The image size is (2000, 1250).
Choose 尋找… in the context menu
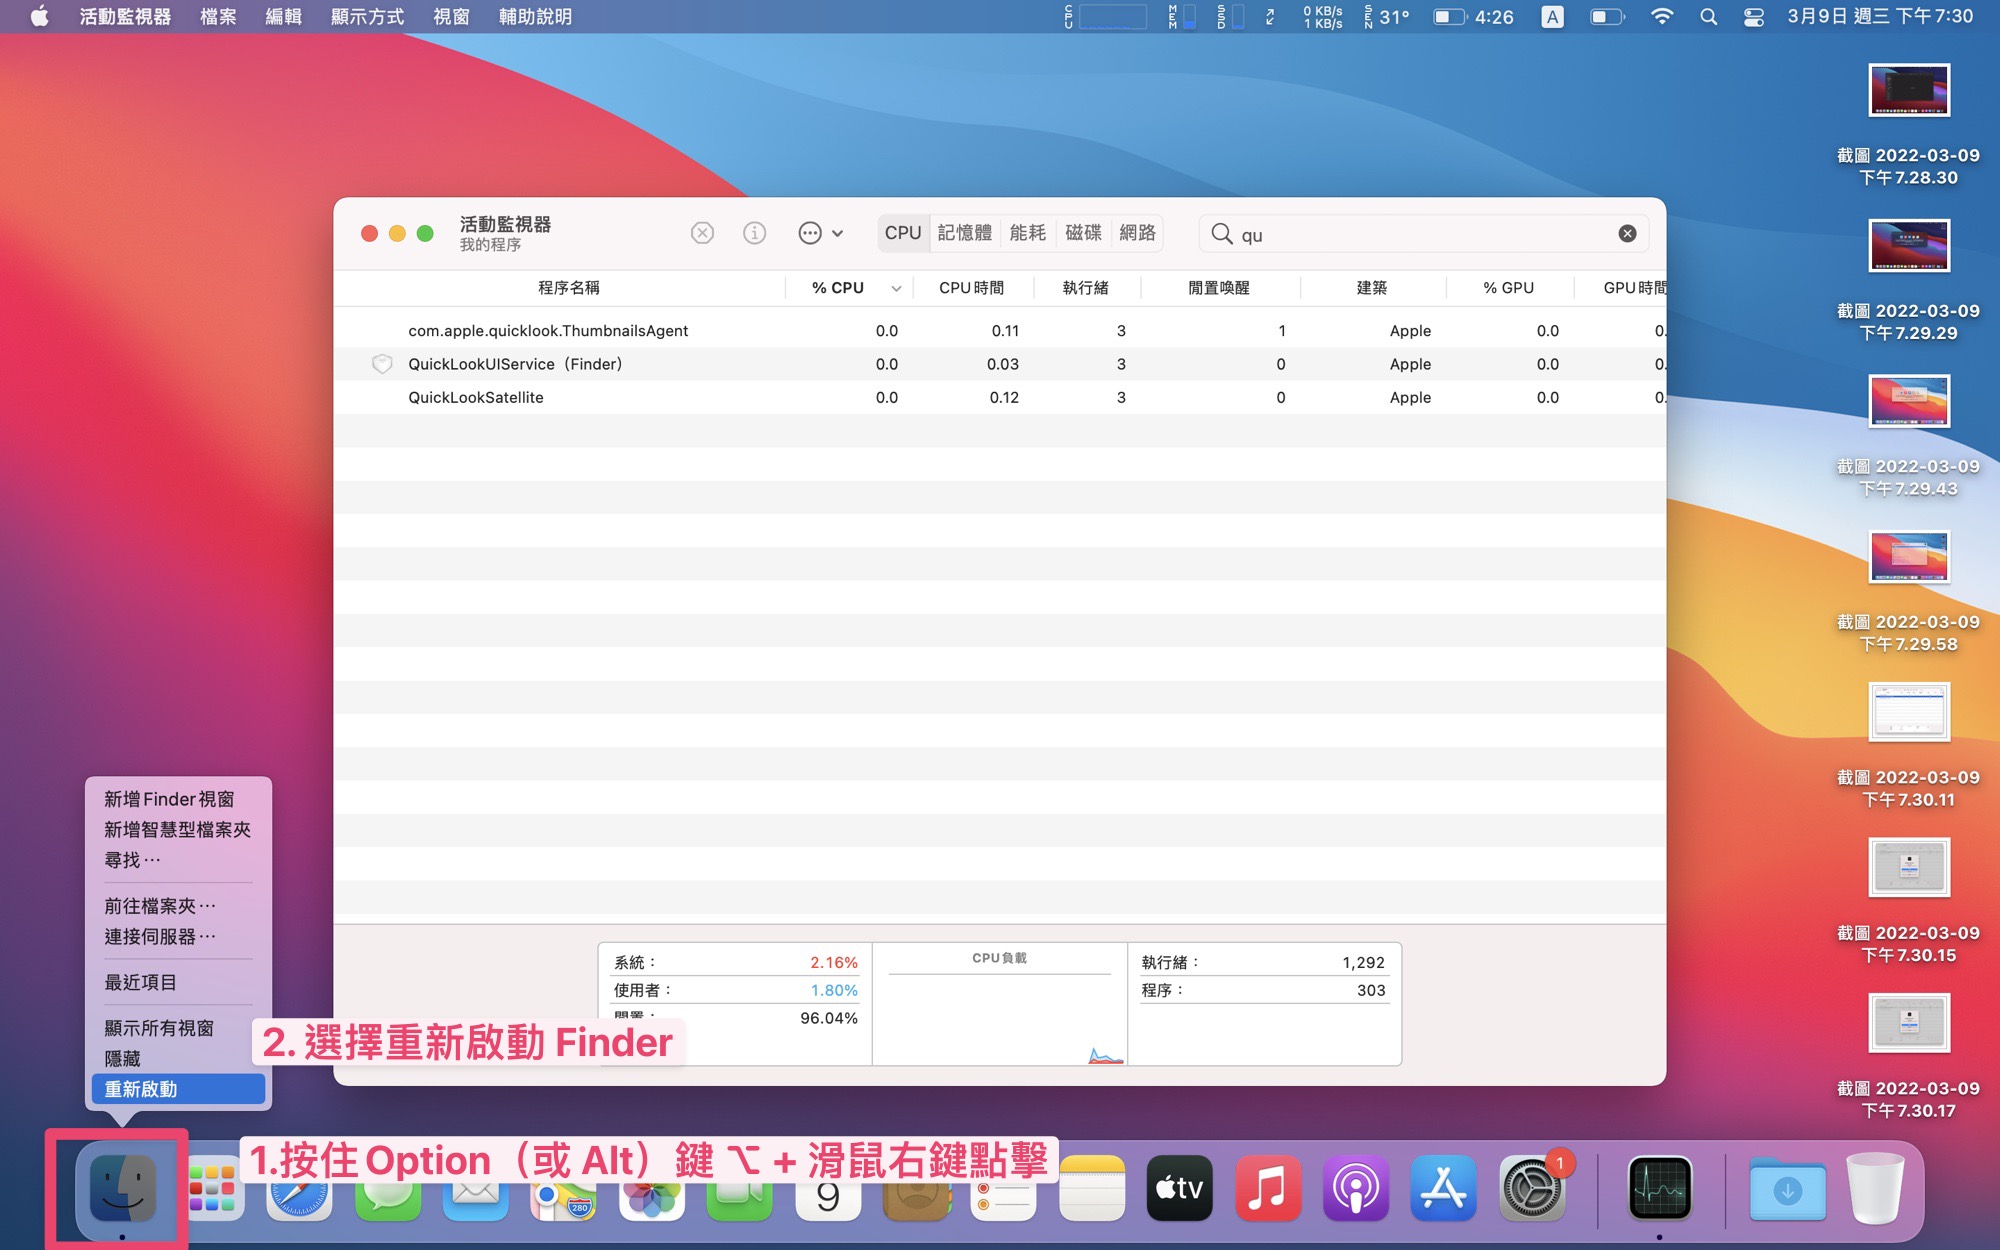click(x=178, y=860)
